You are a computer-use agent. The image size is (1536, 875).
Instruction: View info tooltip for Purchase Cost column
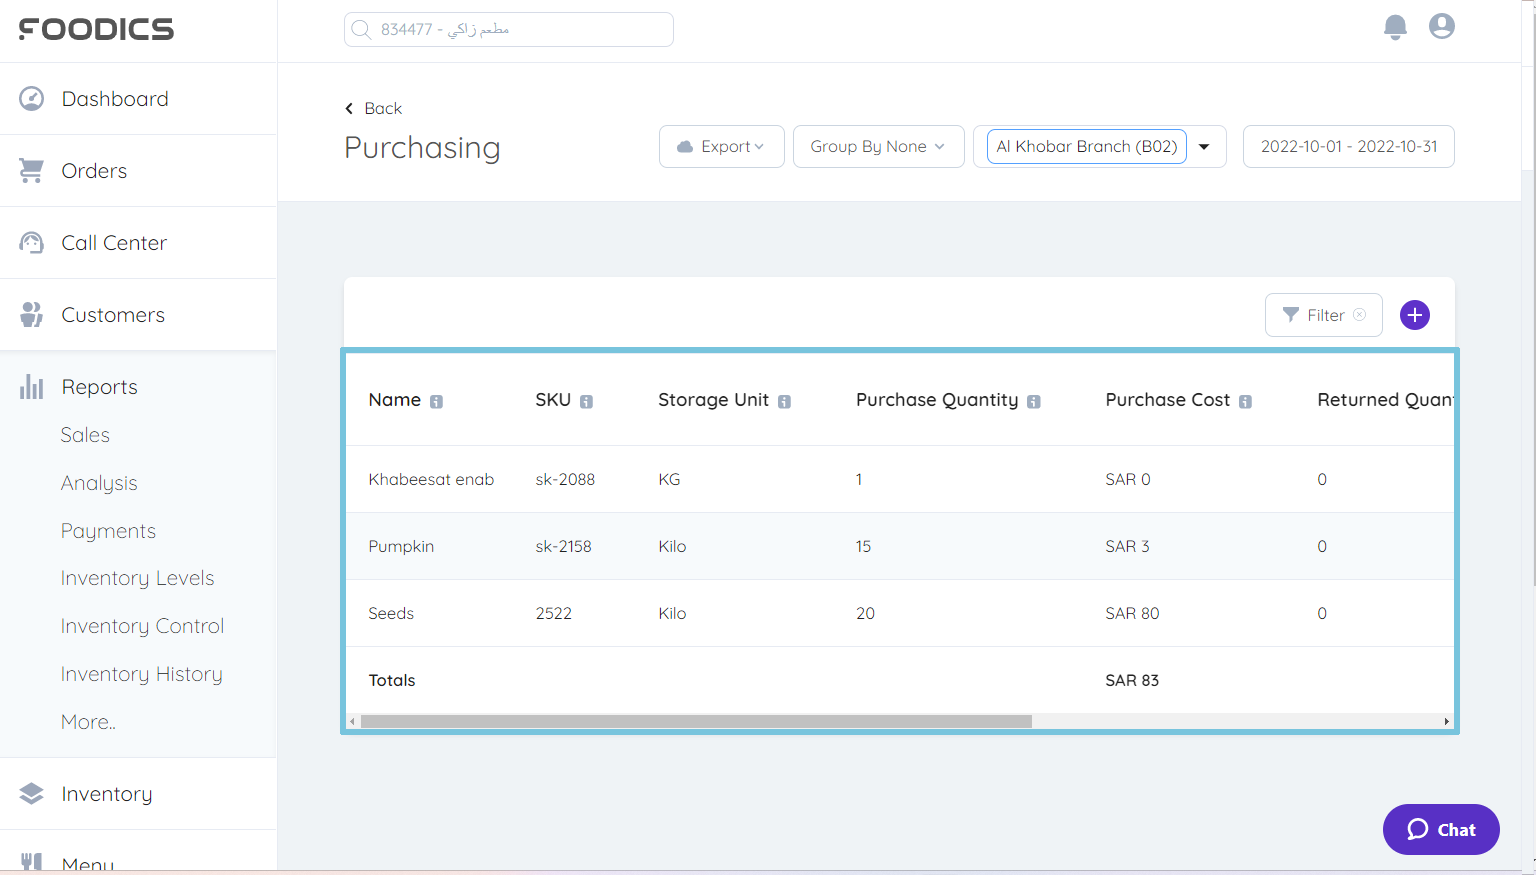coord(1245,400)
